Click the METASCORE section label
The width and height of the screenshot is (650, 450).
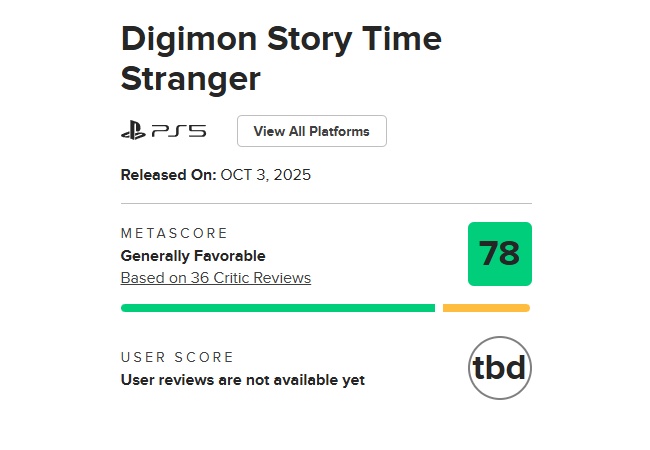174,233
